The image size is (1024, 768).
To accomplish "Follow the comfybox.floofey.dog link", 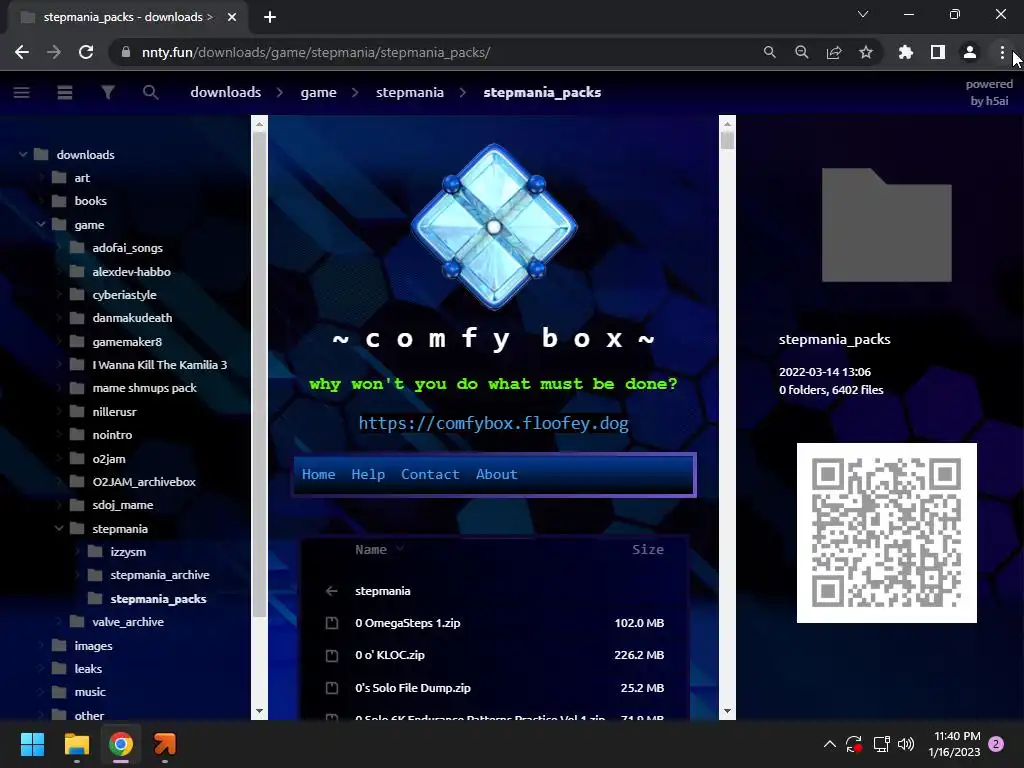I will pos(494,423).
